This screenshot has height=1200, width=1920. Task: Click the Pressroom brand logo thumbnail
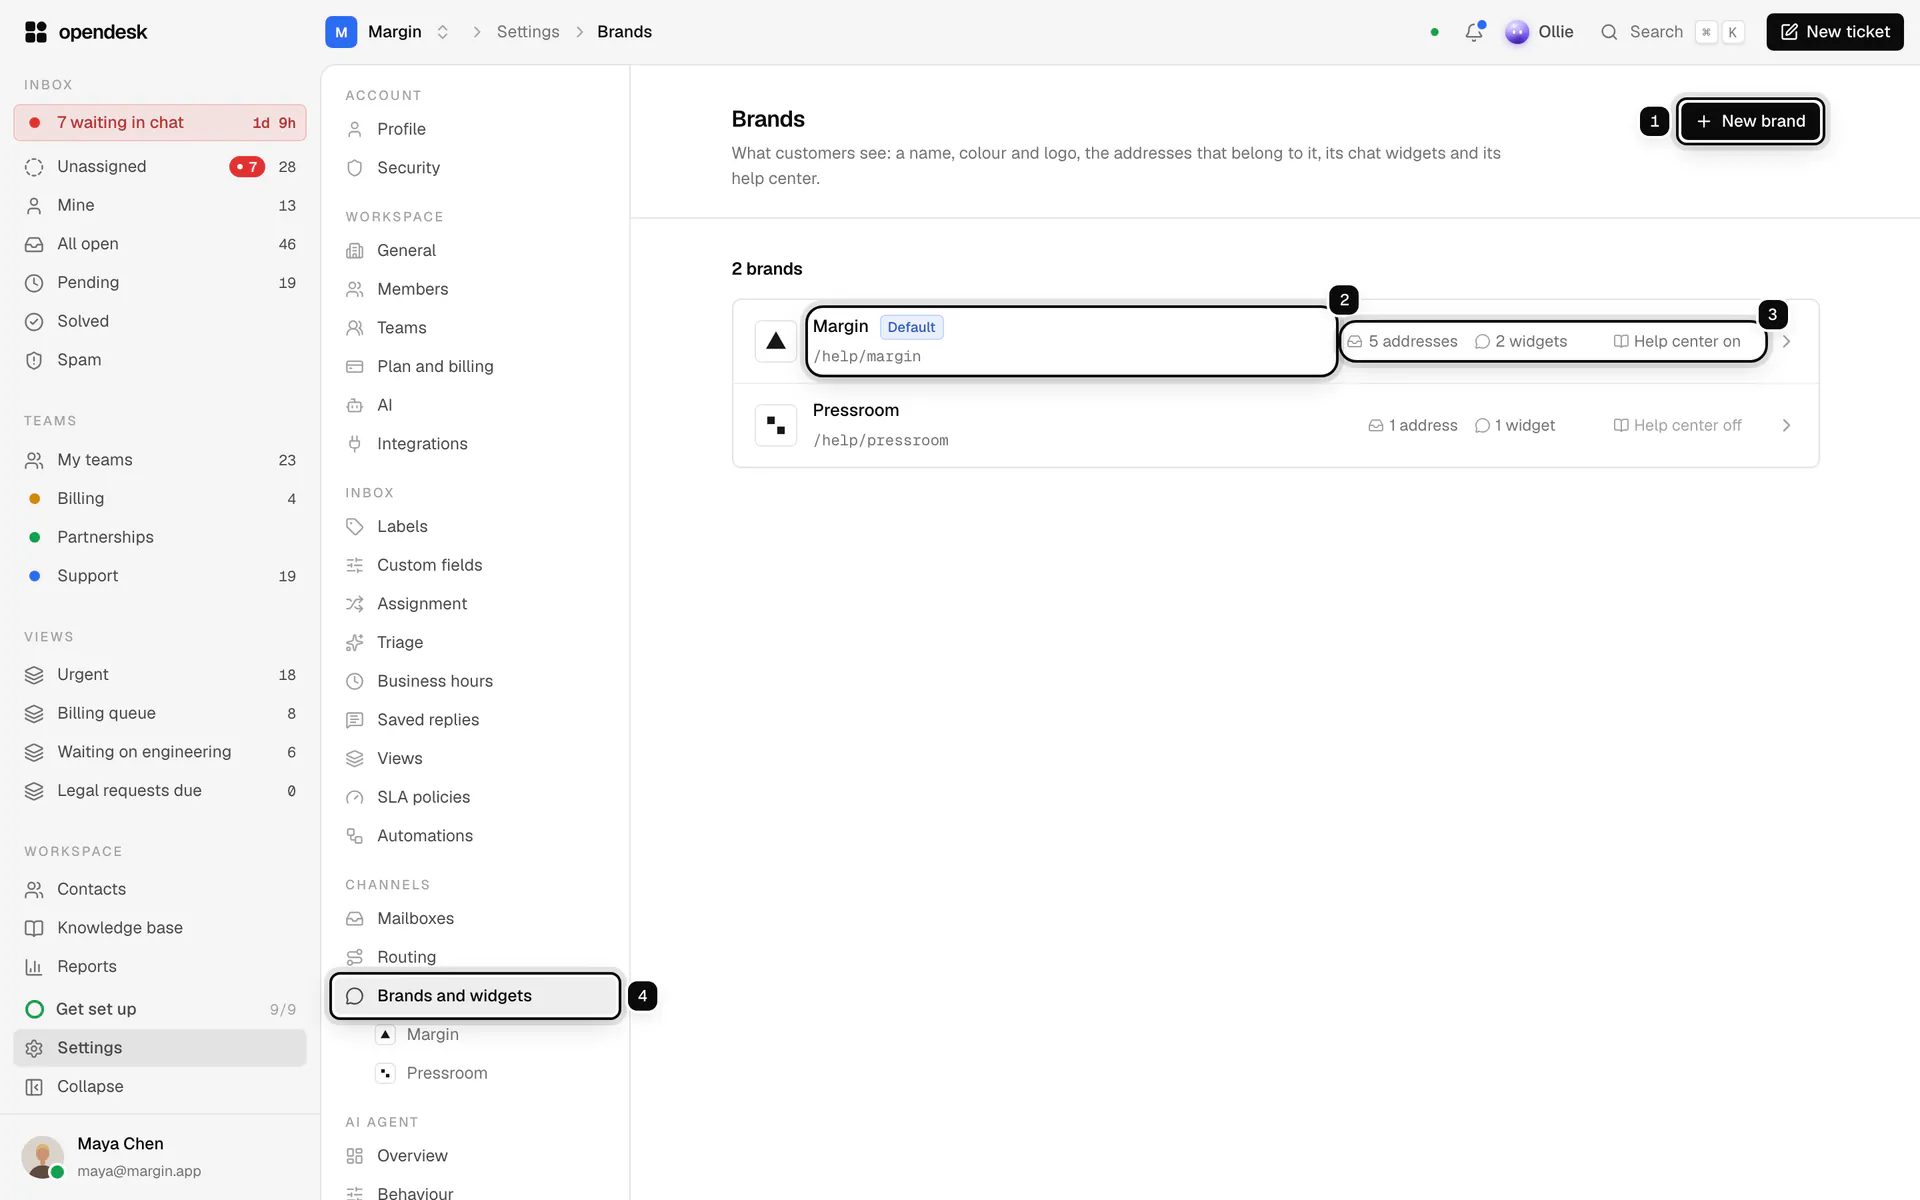click(x=776, y=425)
